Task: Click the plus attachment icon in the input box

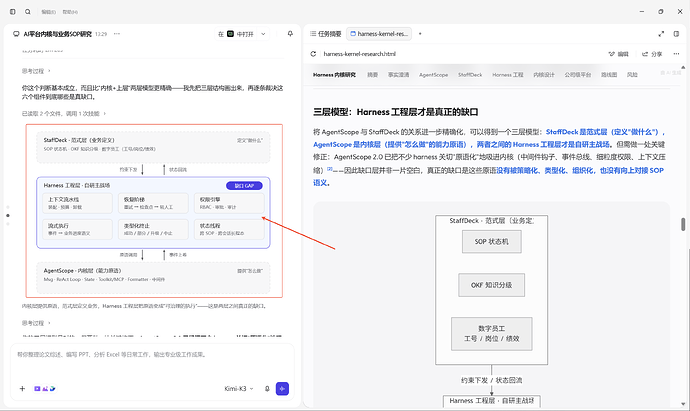Action: click(22, 389)
